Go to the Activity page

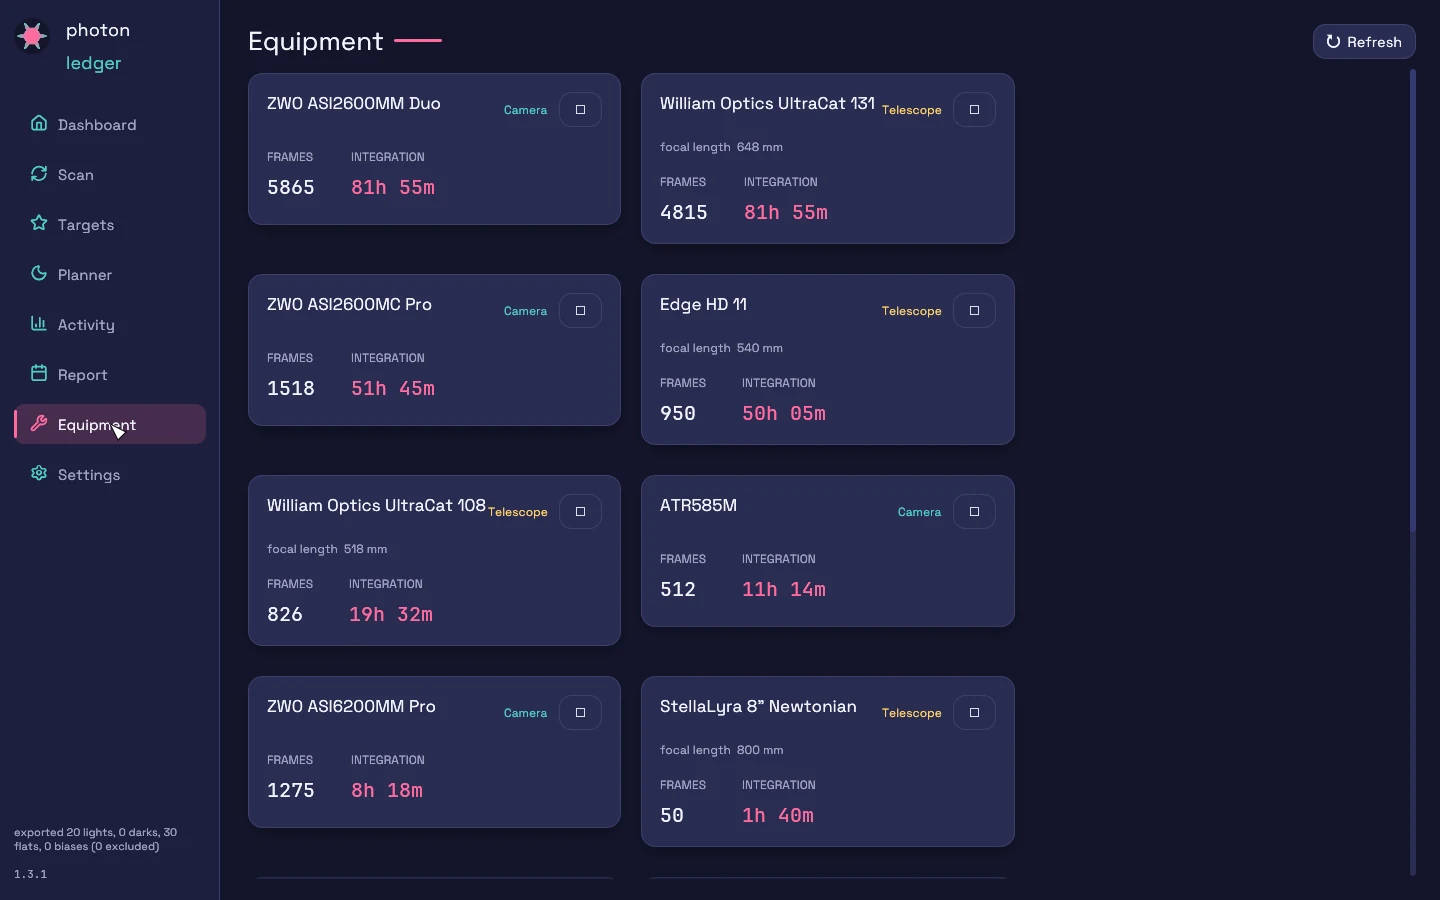(110, 324)
